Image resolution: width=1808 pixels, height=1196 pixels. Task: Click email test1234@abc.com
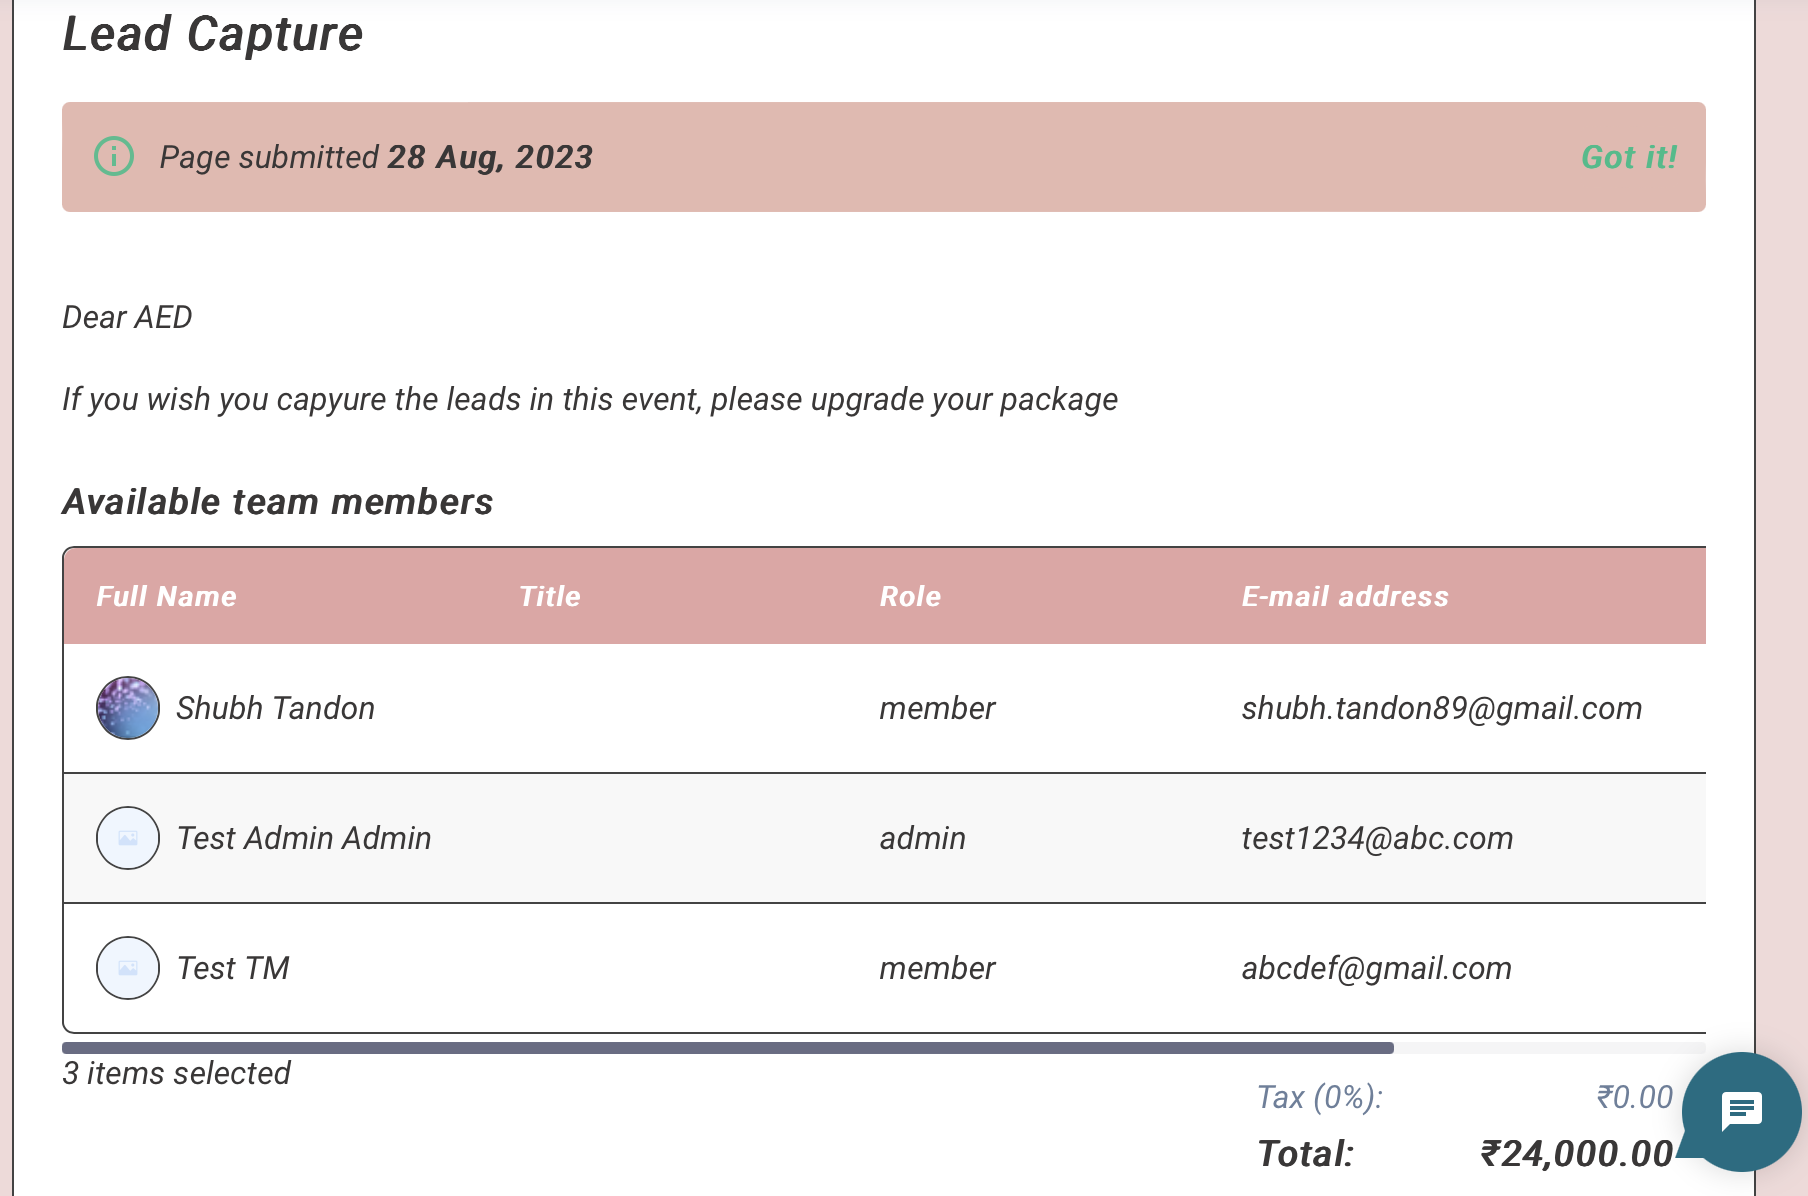[1377, 838]
